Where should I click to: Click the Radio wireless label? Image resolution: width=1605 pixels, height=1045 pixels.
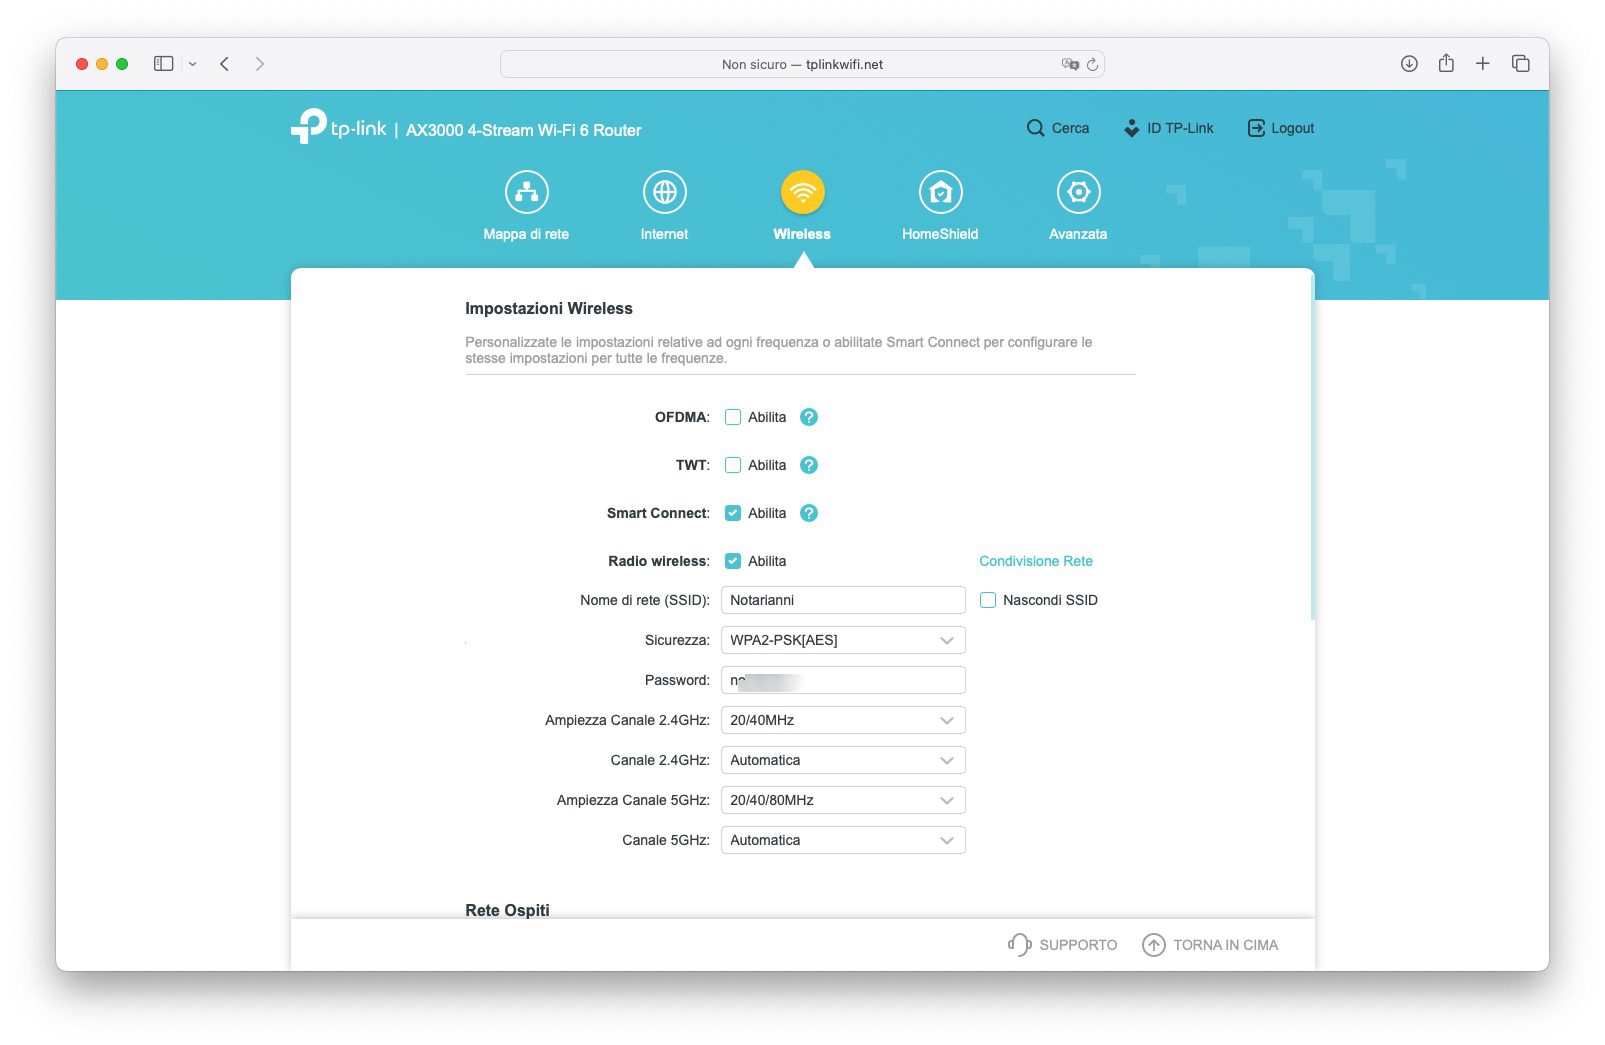(x=659, y=561)
